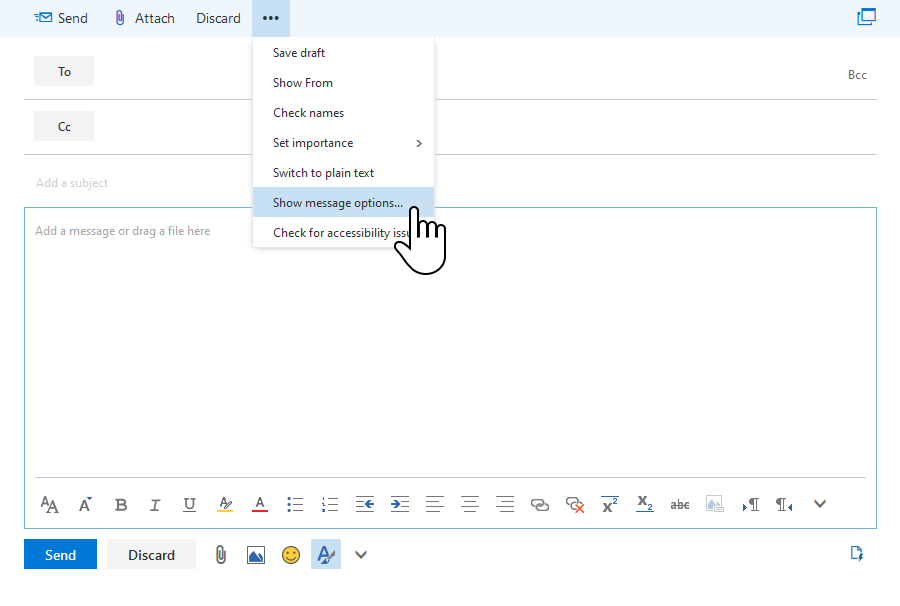Screen dimensions: 900x606
Task: Open the more options chevron beside formatting toggle
Action: click(x=361, y=554)
